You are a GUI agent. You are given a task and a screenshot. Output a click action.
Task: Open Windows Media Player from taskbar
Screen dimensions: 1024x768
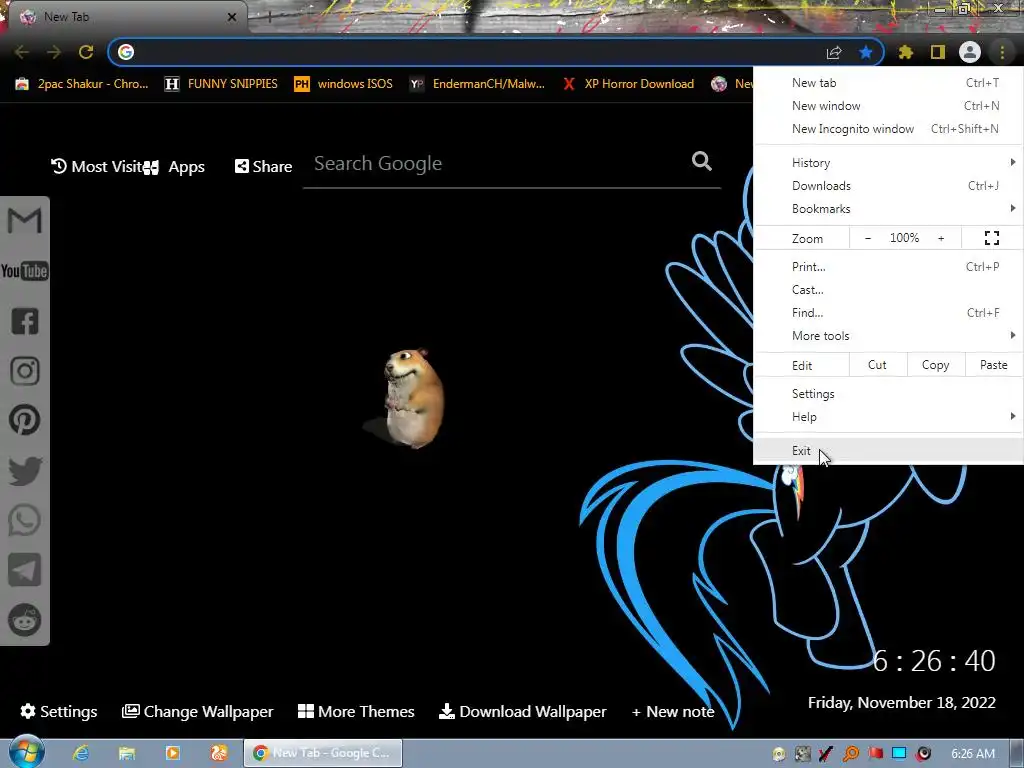pos(173,753)
